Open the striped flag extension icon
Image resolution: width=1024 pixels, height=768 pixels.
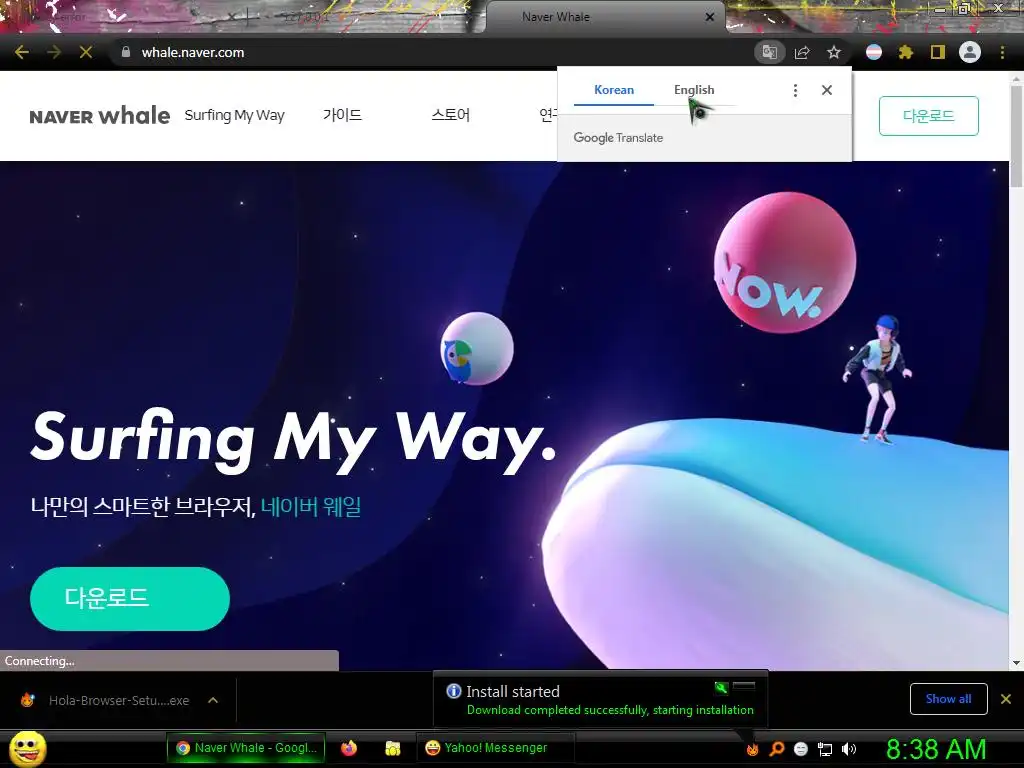click(874, 52)
